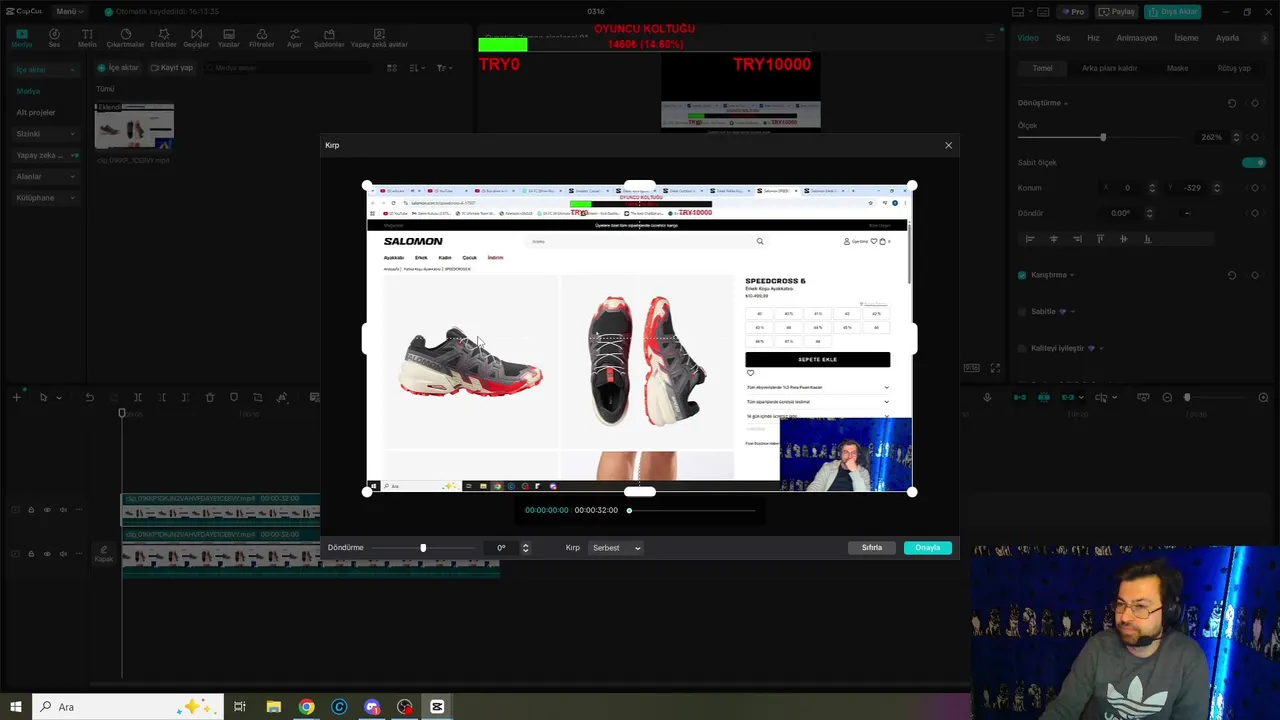Click the delete trash icon in timeline toolbar

coord(210,398)
